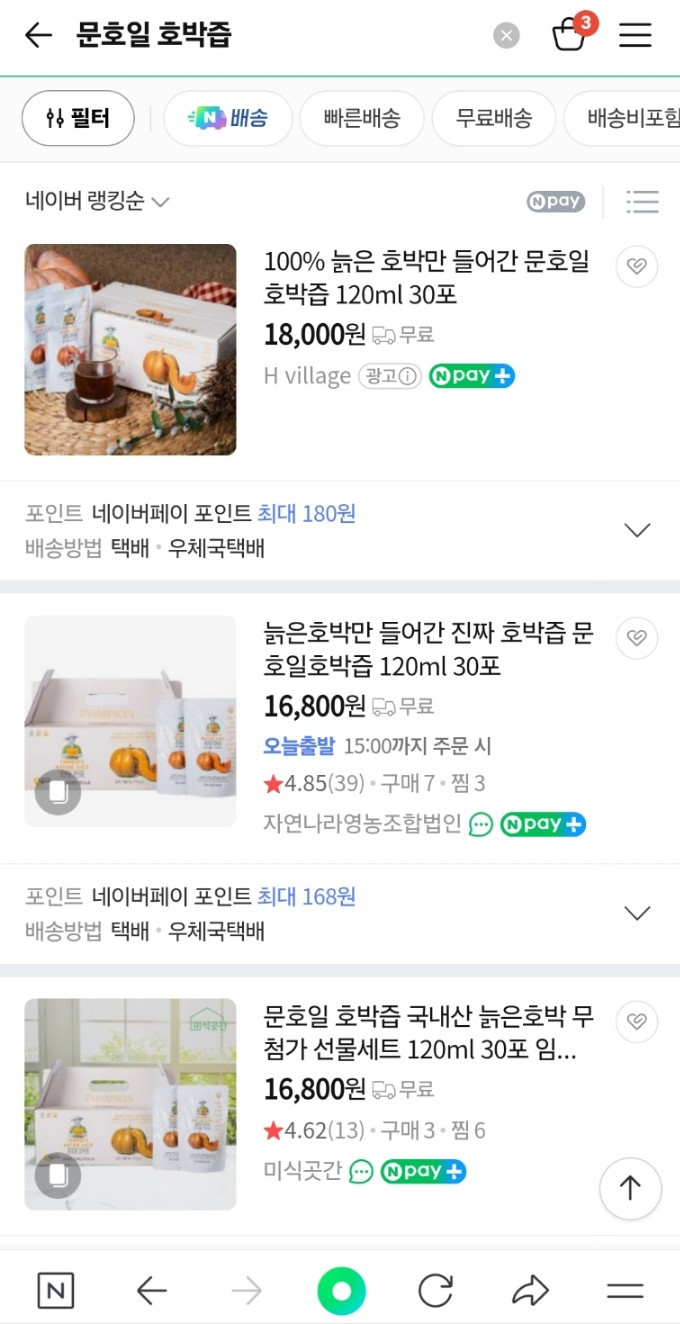Expand shipping details under the 16,800원 product
680x1324 pixels.
637,912
